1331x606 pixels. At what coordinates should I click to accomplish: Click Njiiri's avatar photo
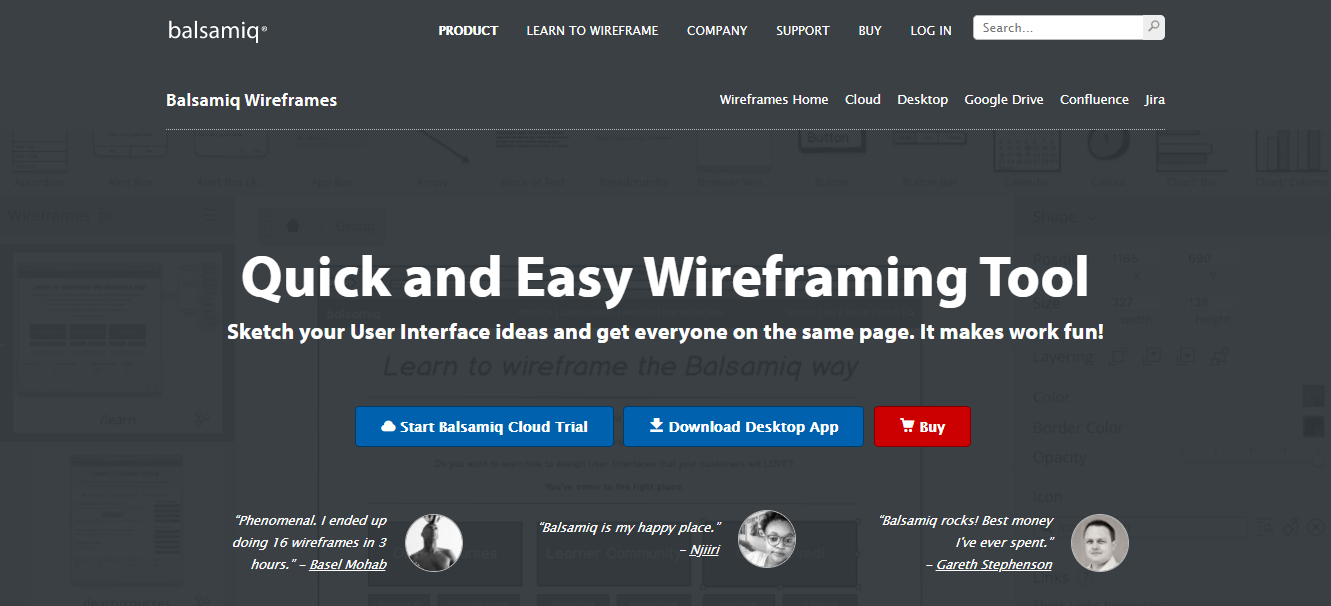[x=766, y=539]
